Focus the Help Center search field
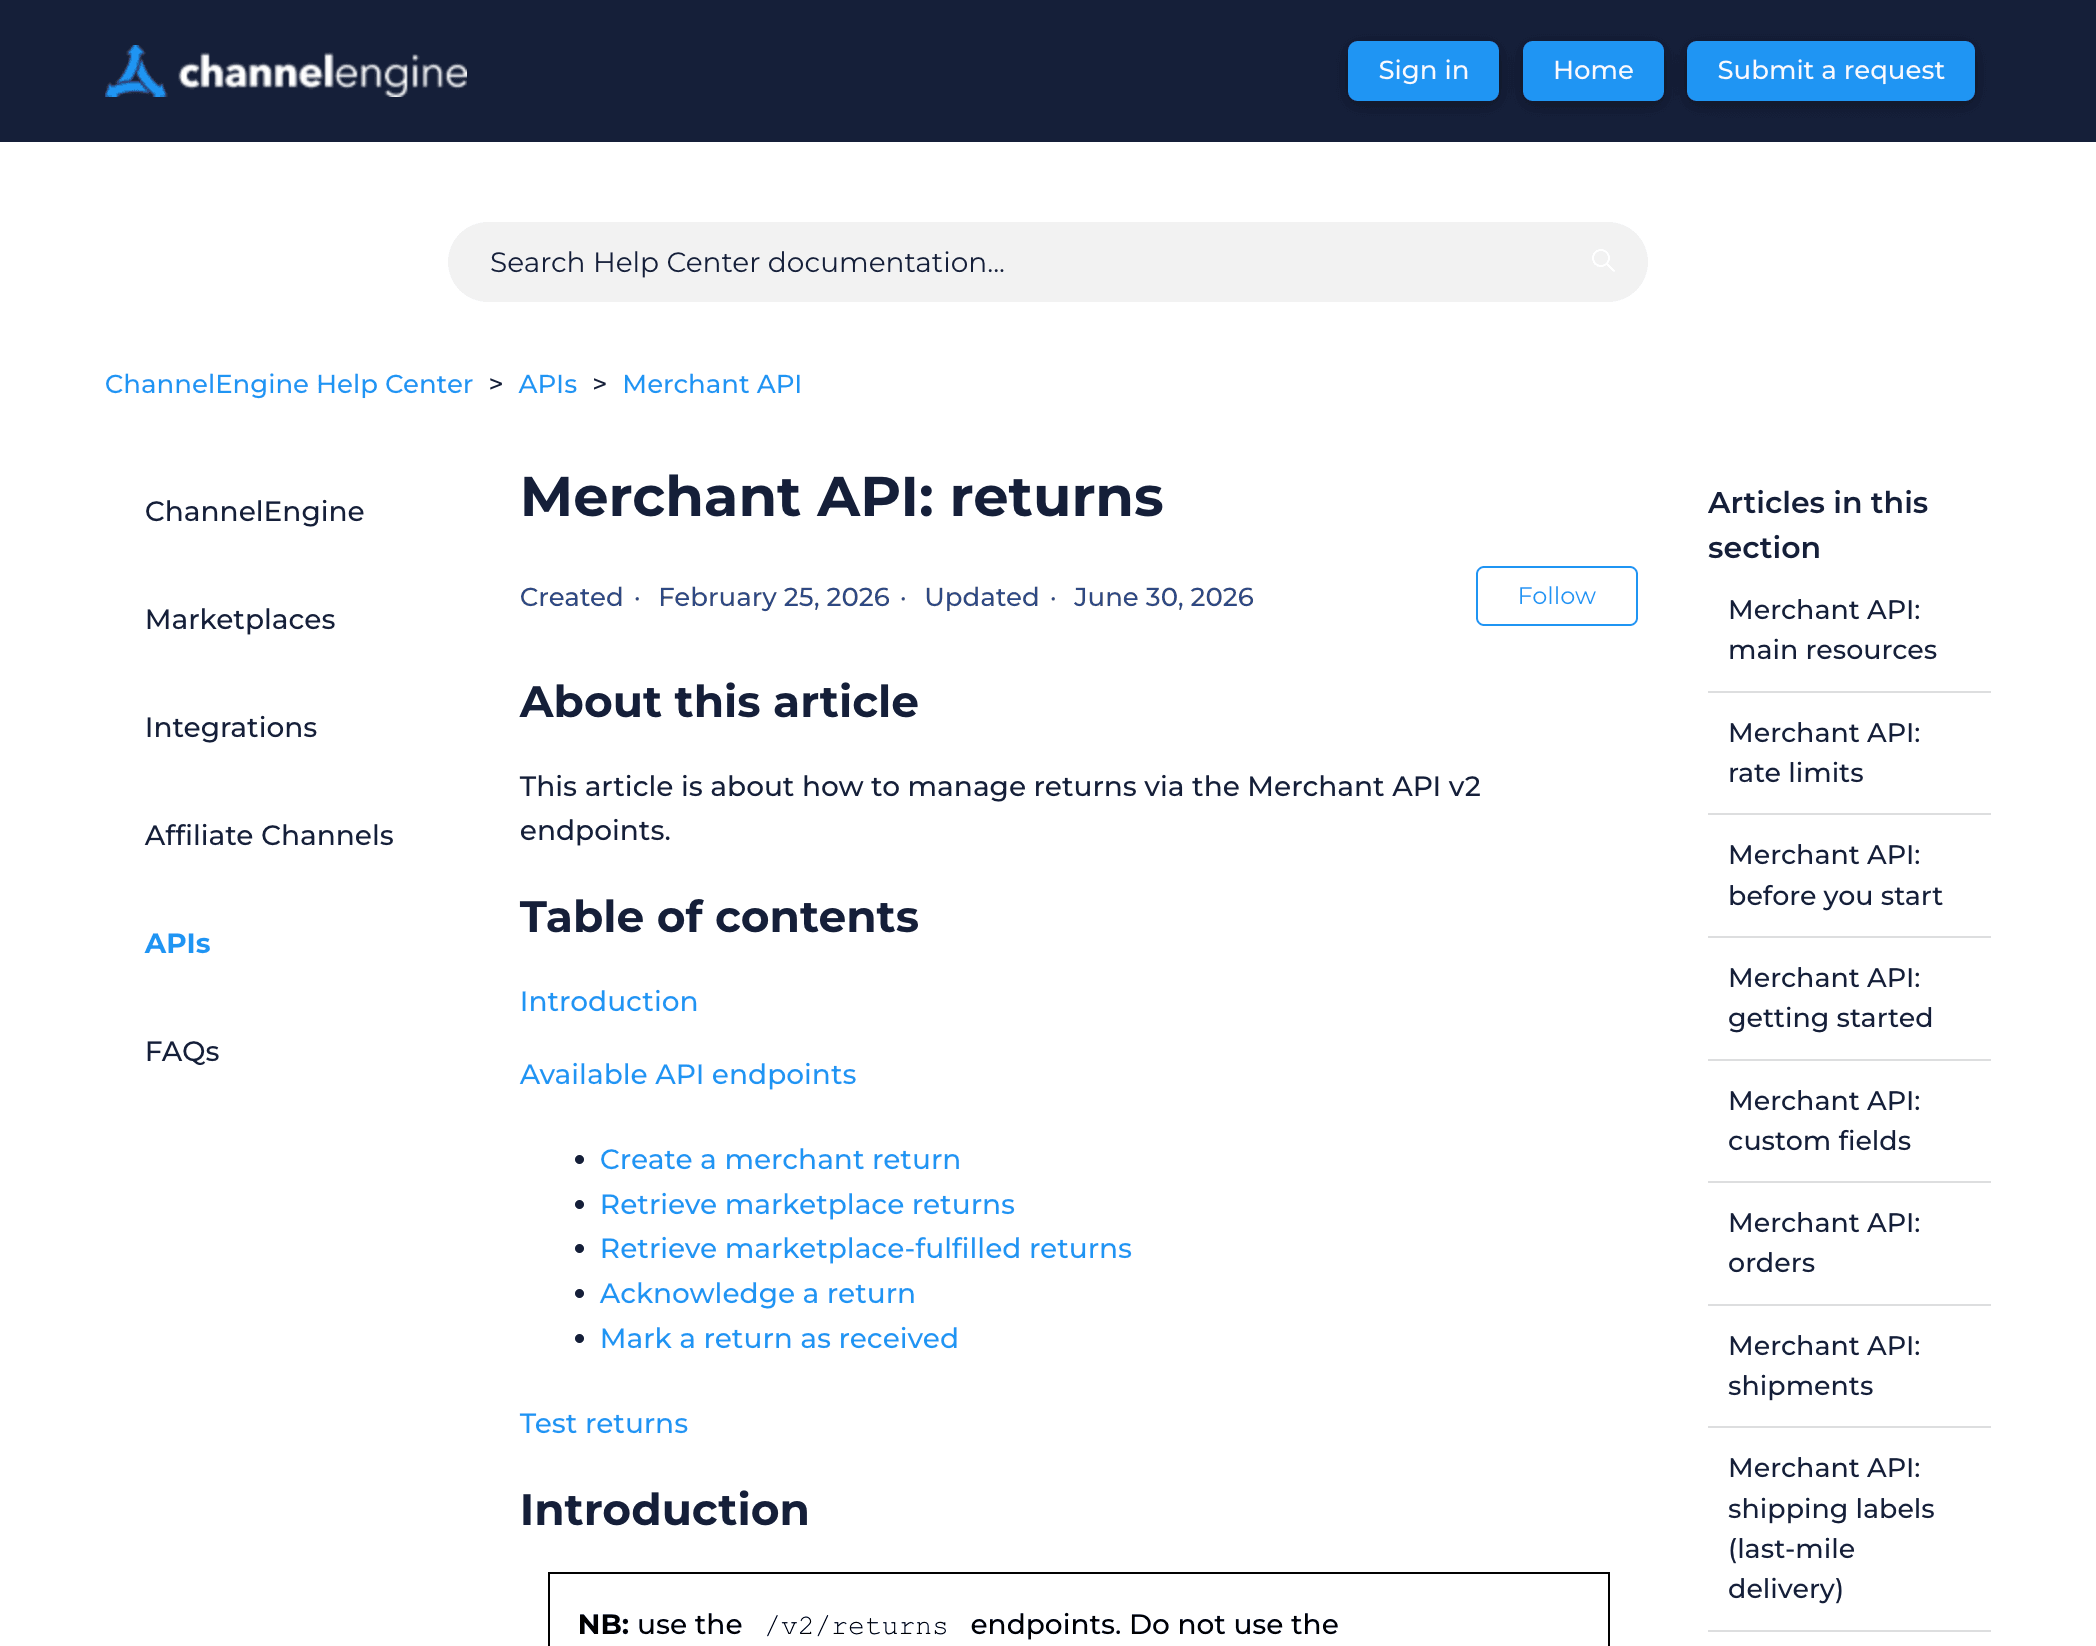This screenshot has width=2096, height=1646. 1047,262
